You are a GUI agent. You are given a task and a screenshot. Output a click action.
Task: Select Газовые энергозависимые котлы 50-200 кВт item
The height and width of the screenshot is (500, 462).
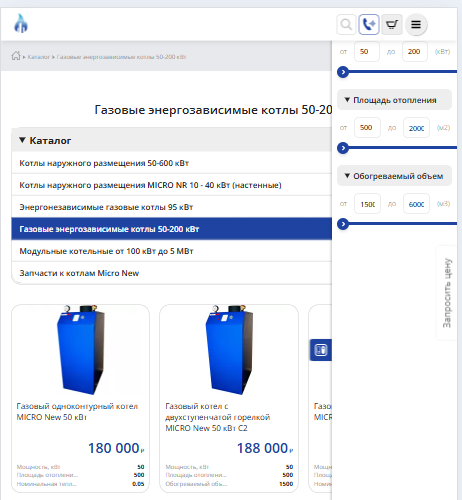[x=172, y=229]
